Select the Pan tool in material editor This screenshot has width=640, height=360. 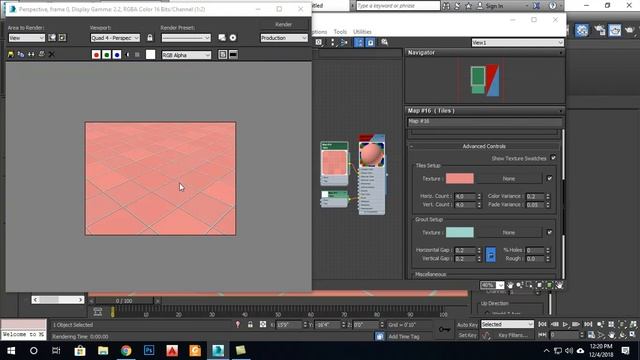tap(510, 285)
